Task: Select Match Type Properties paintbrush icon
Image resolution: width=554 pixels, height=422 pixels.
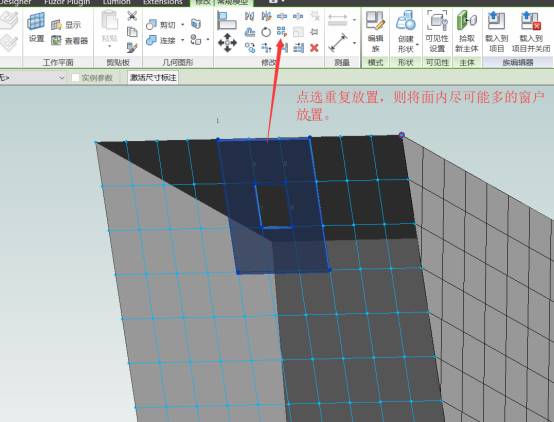Action: [132, 47]
